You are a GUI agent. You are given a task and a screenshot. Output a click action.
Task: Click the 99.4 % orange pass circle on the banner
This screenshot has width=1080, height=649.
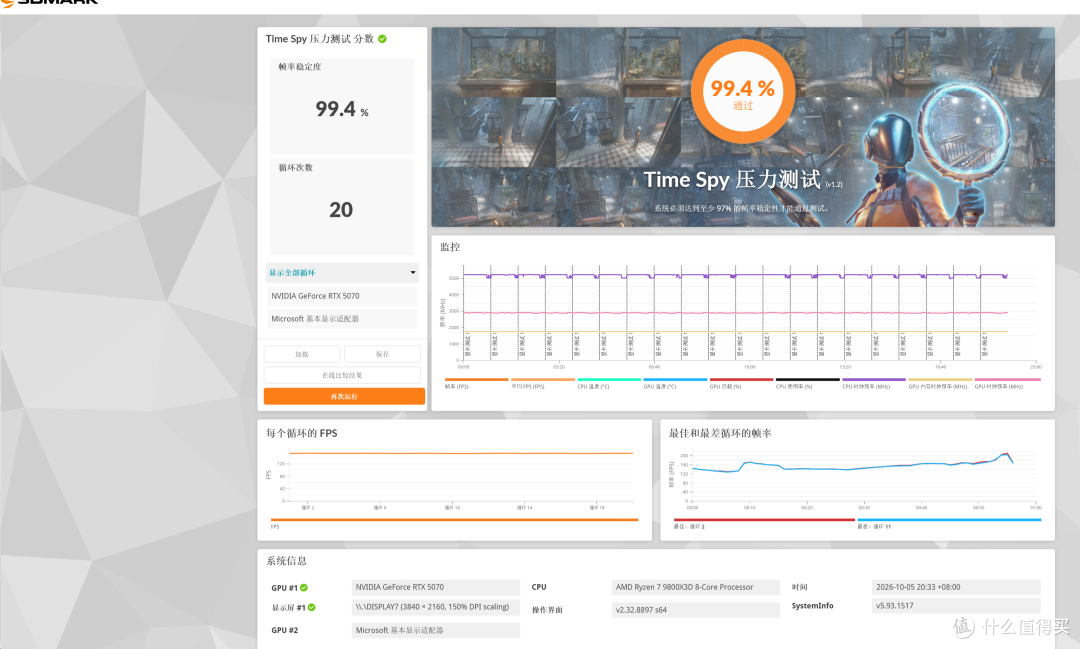coord(742,92)
